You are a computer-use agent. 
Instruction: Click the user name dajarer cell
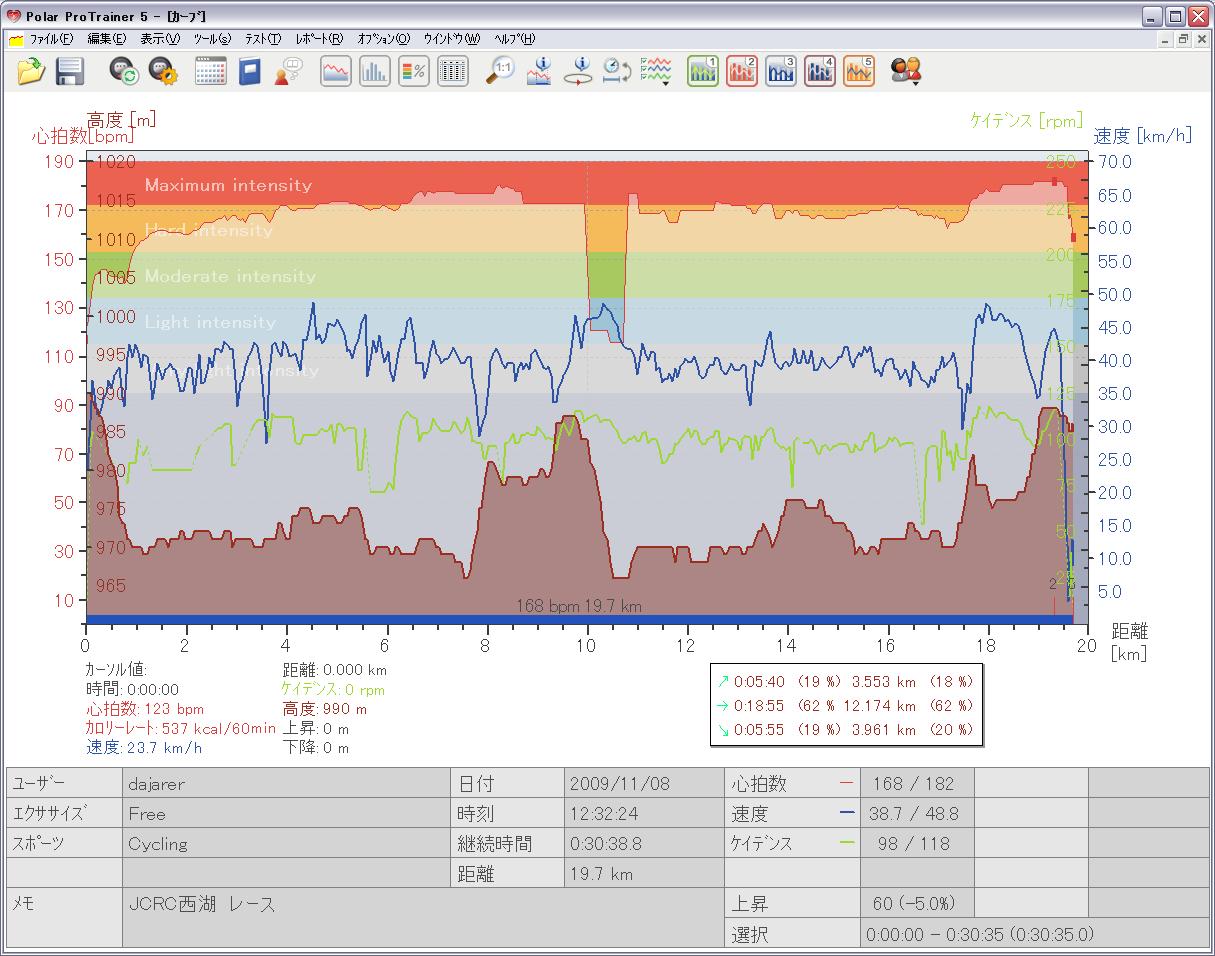285,783
